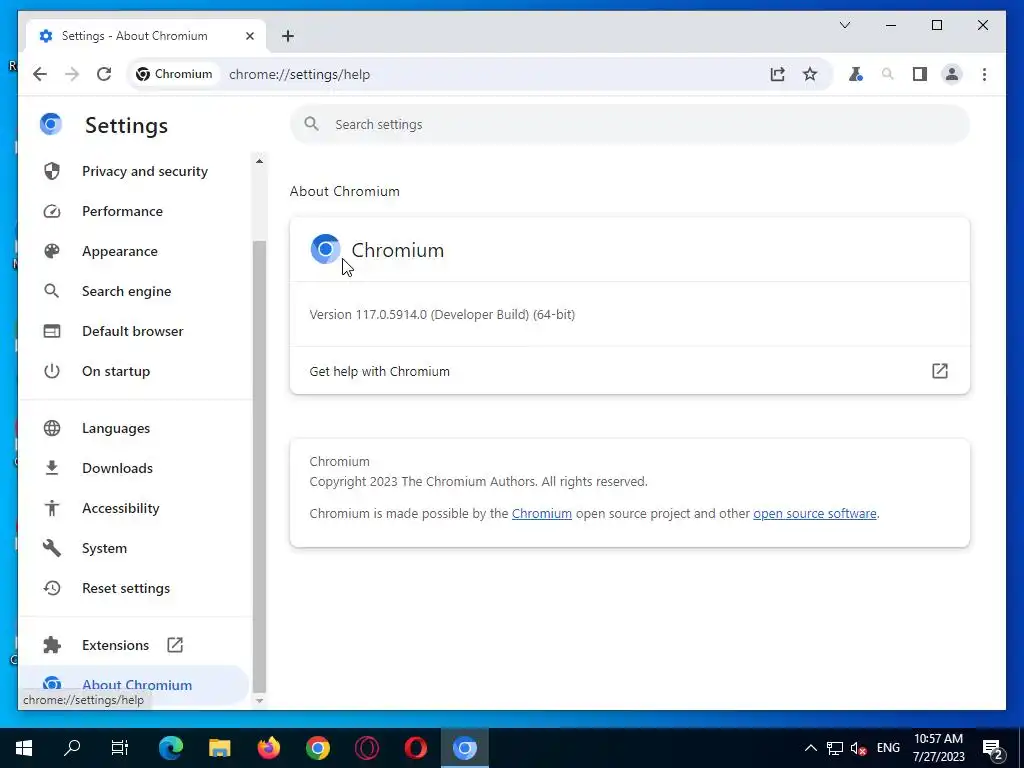
Task: Show hidden system tray icons
Action: [810, 748]
